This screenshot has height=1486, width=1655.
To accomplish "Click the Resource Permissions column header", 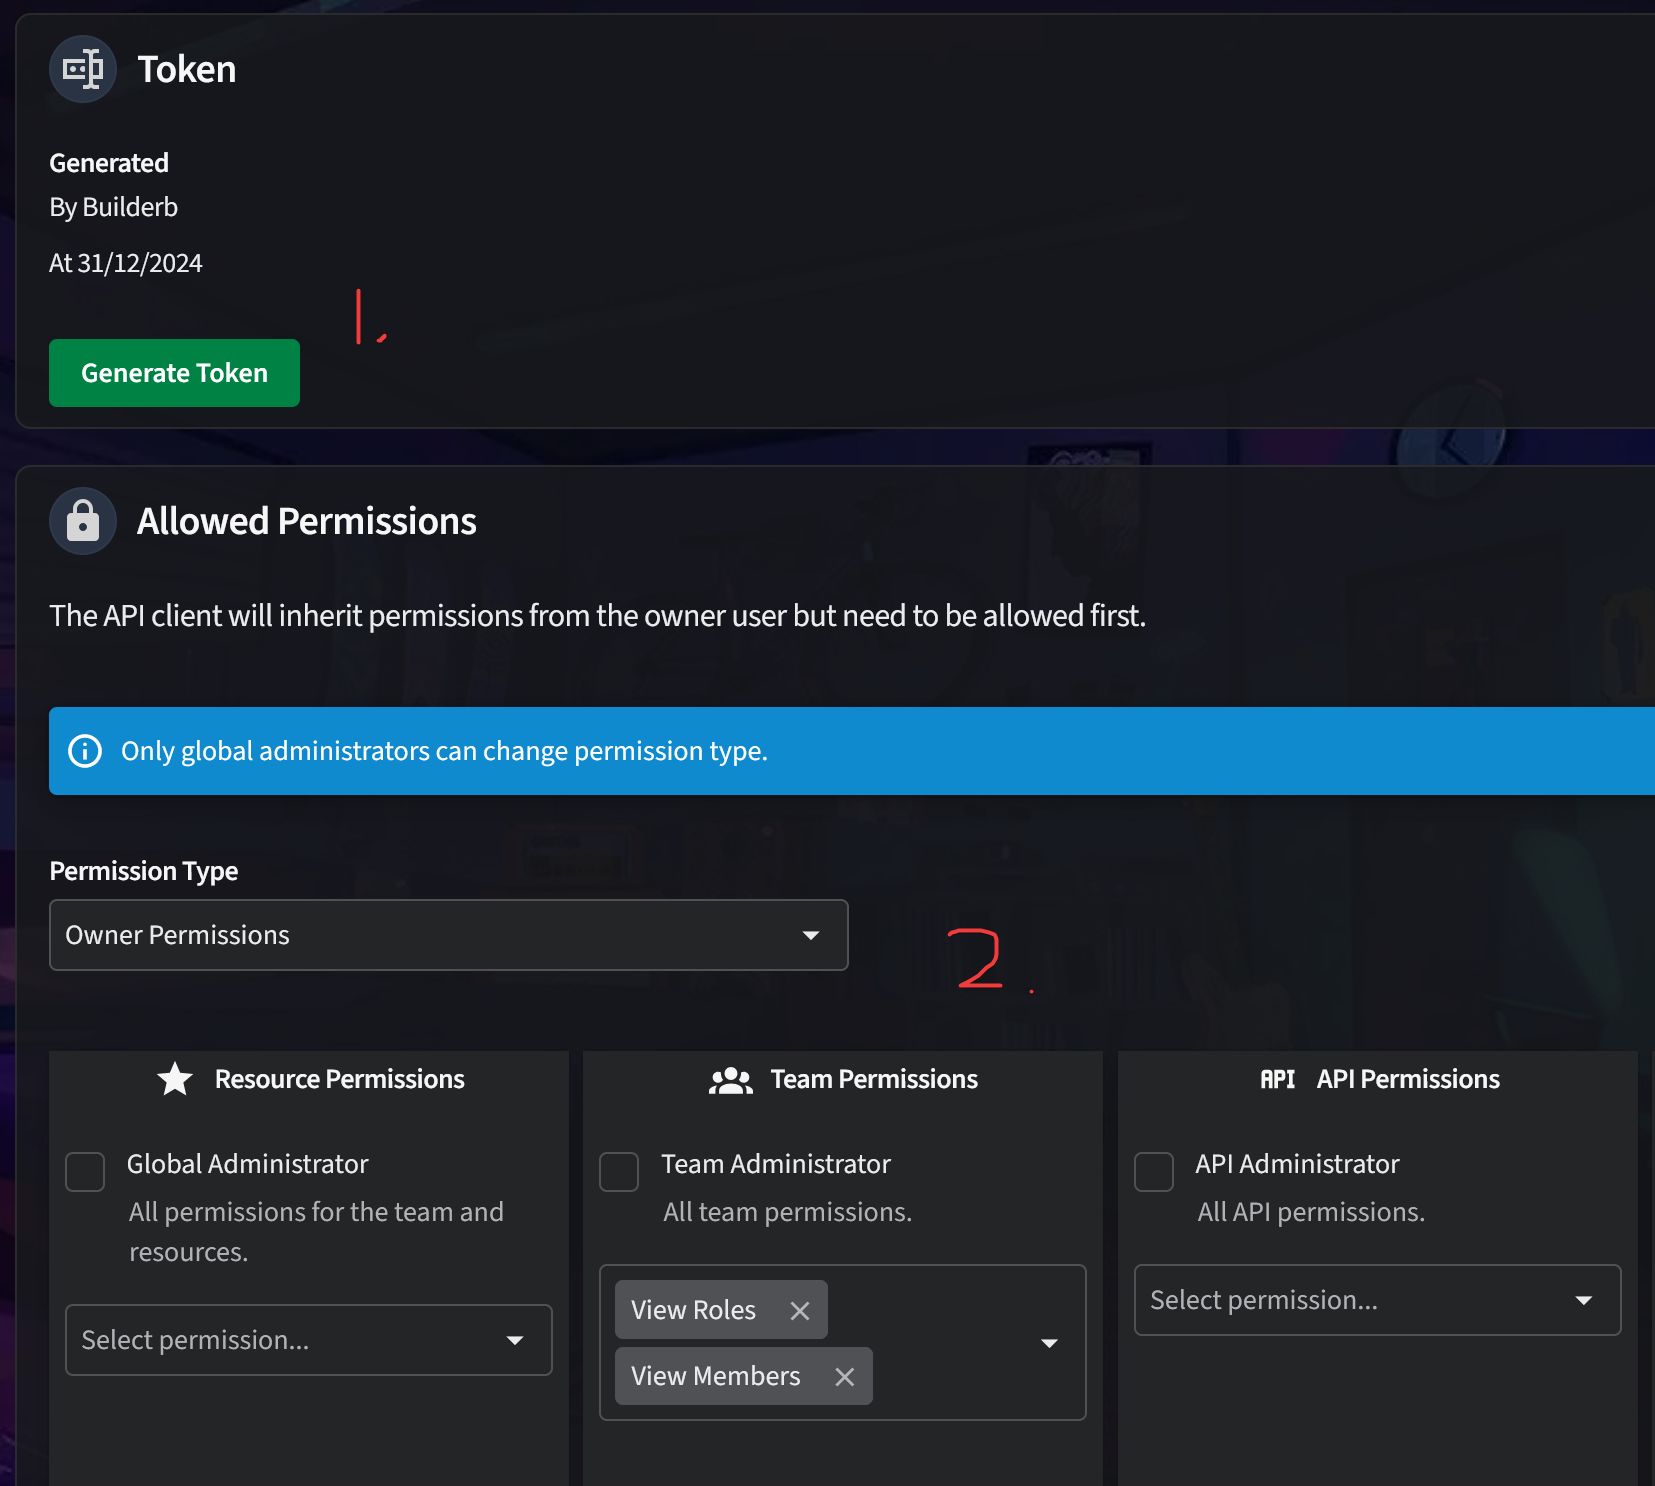I will click(x=339, y=1079).
